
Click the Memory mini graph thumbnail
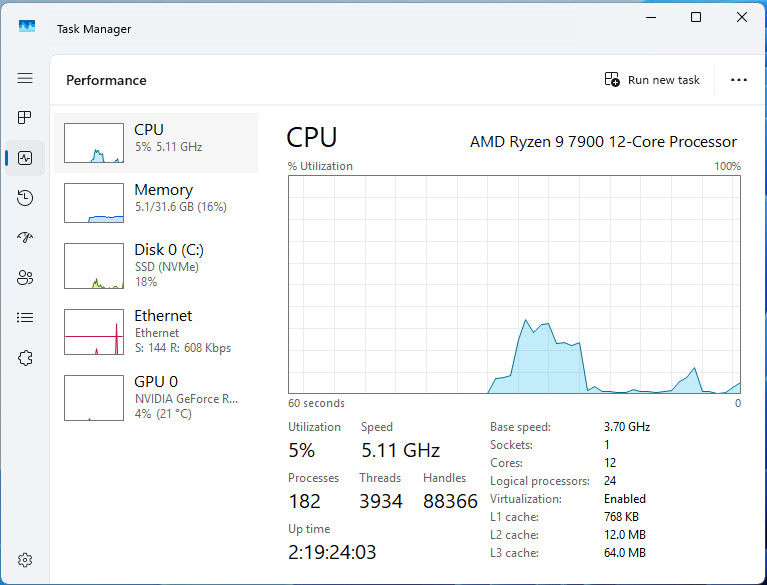click(94, 203)
